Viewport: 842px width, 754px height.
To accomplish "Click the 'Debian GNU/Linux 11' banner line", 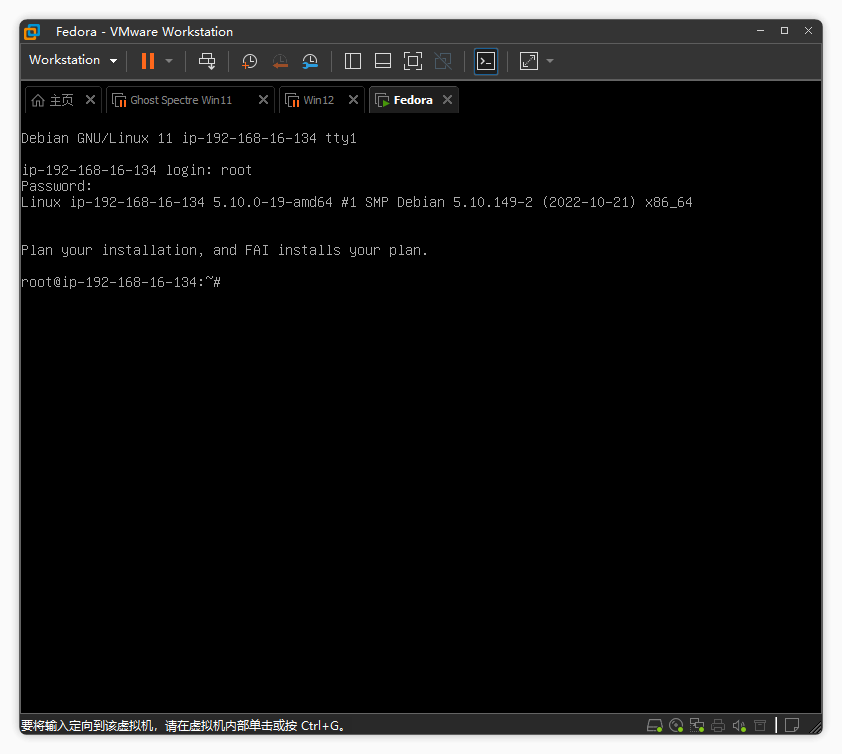I will tap(189, 139).
